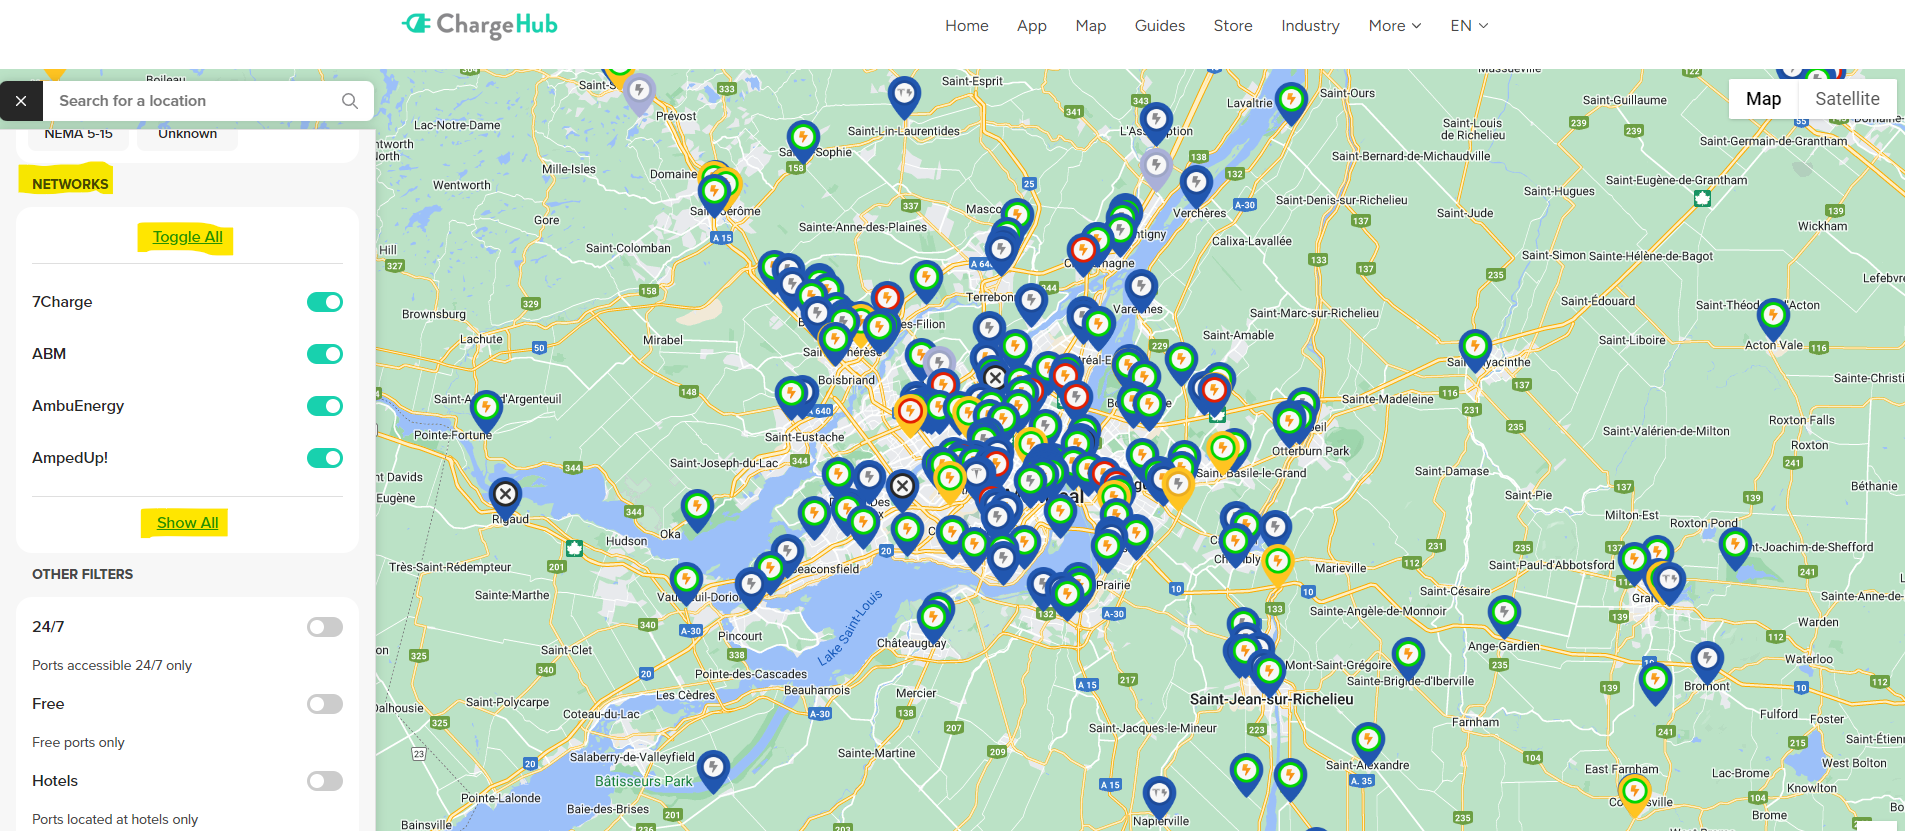Open the App menu item
The image size is (1905, 831).
(x=1032, y=26)
